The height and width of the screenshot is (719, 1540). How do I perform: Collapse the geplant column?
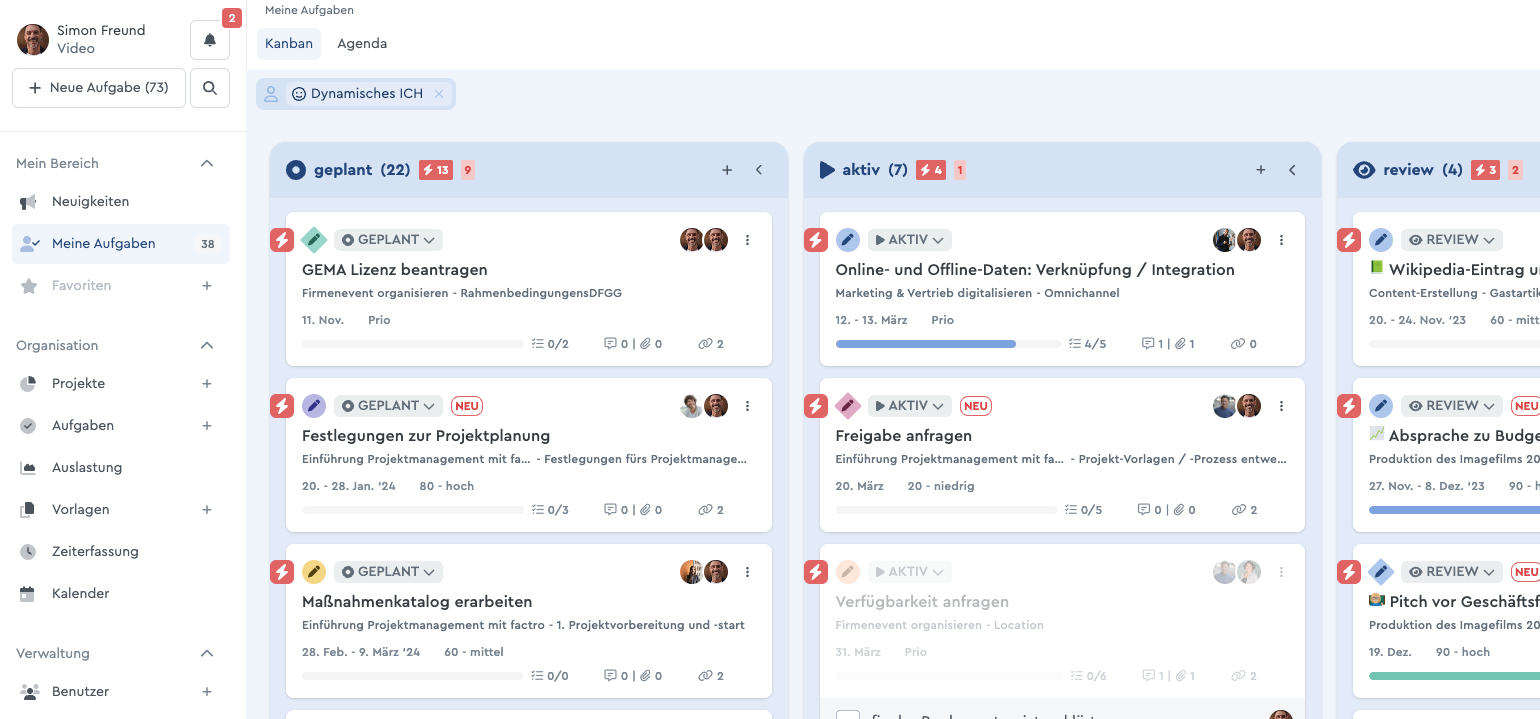(759, 170)
